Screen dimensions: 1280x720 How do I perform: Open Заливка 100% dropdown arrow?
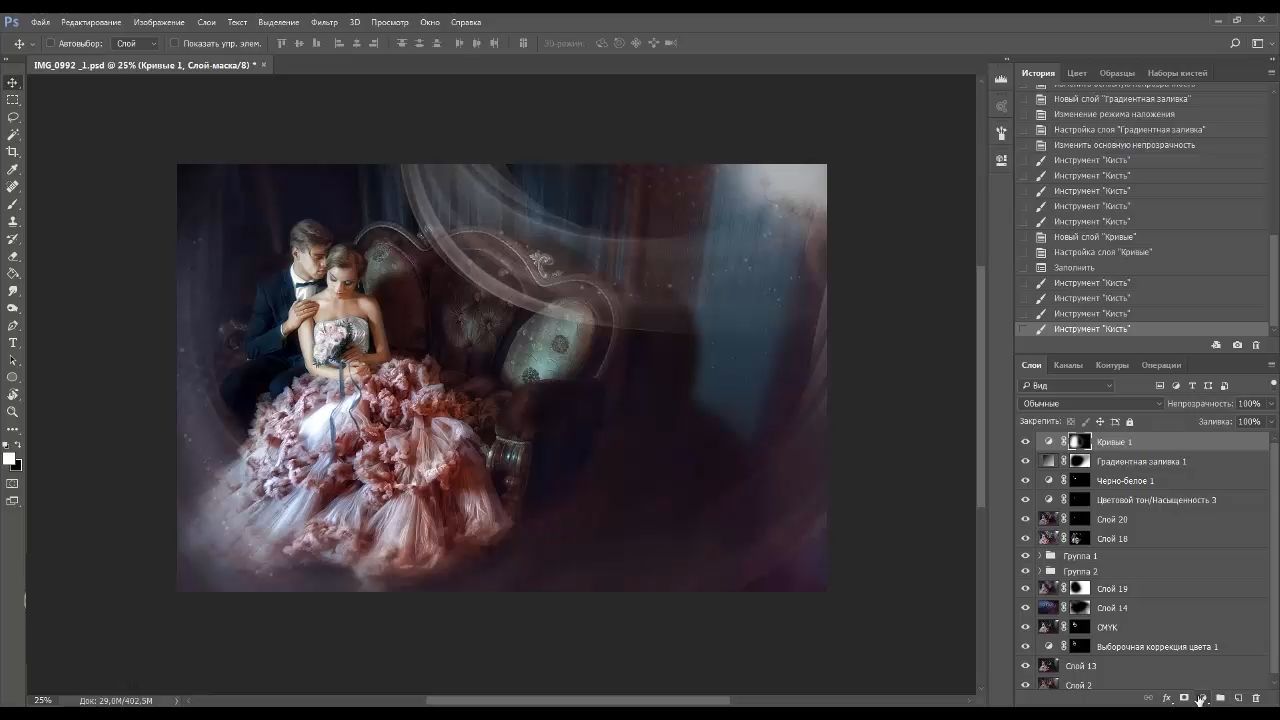pos(1271,422)
